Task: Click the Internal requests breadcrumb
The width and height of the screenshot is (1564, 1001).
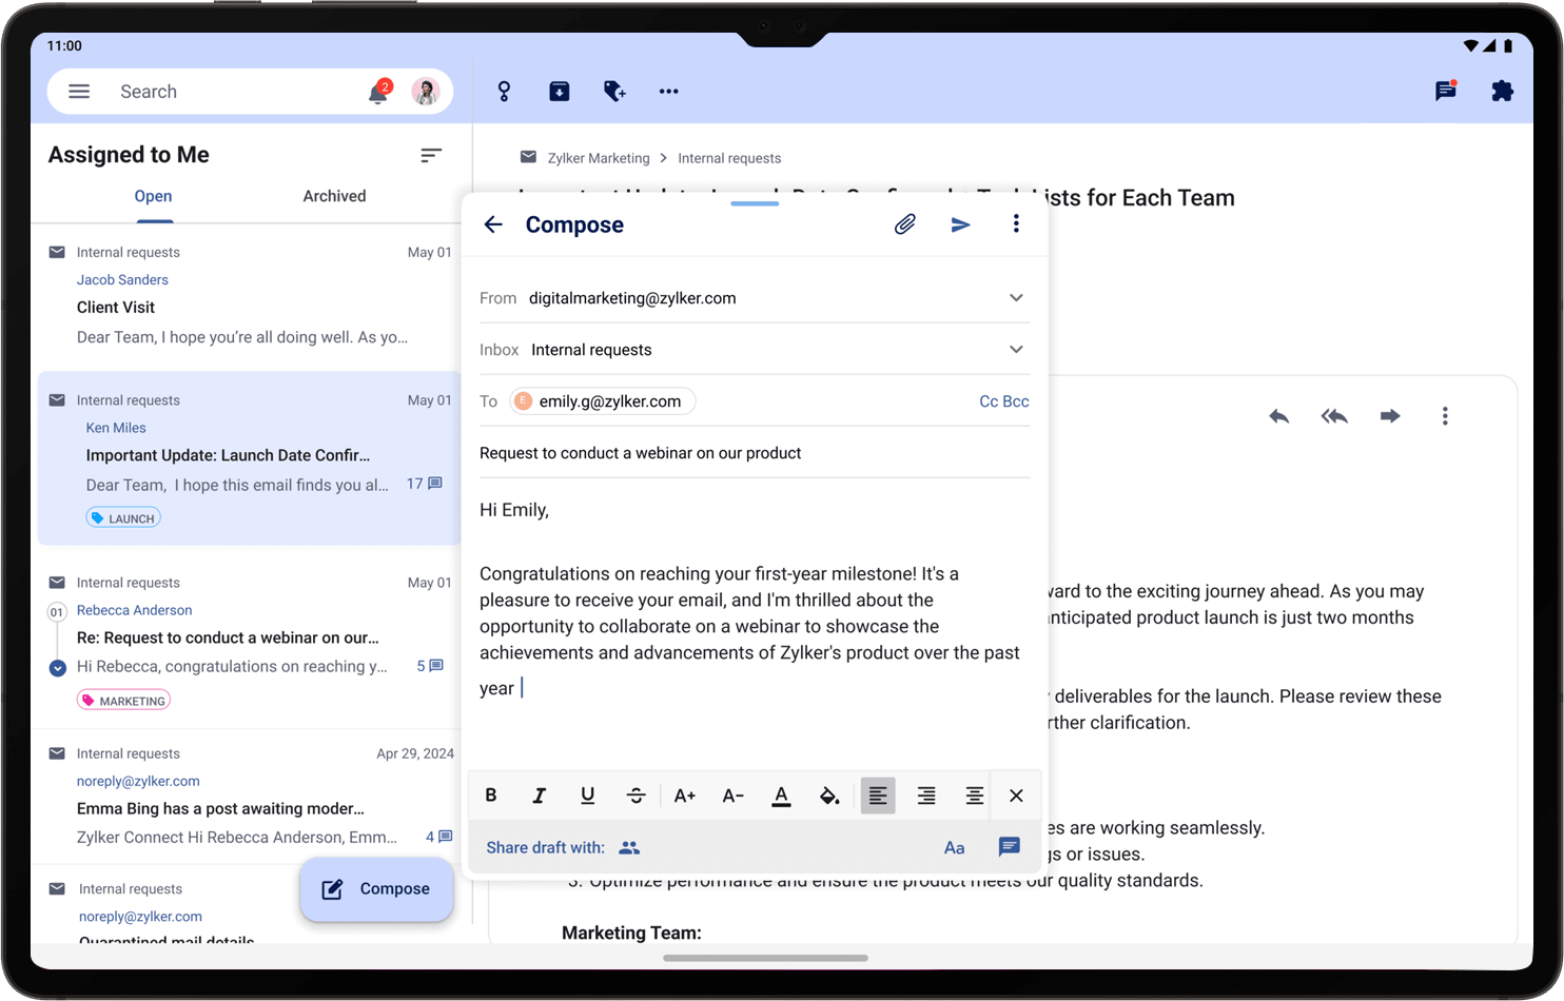Action: (729, 158)
